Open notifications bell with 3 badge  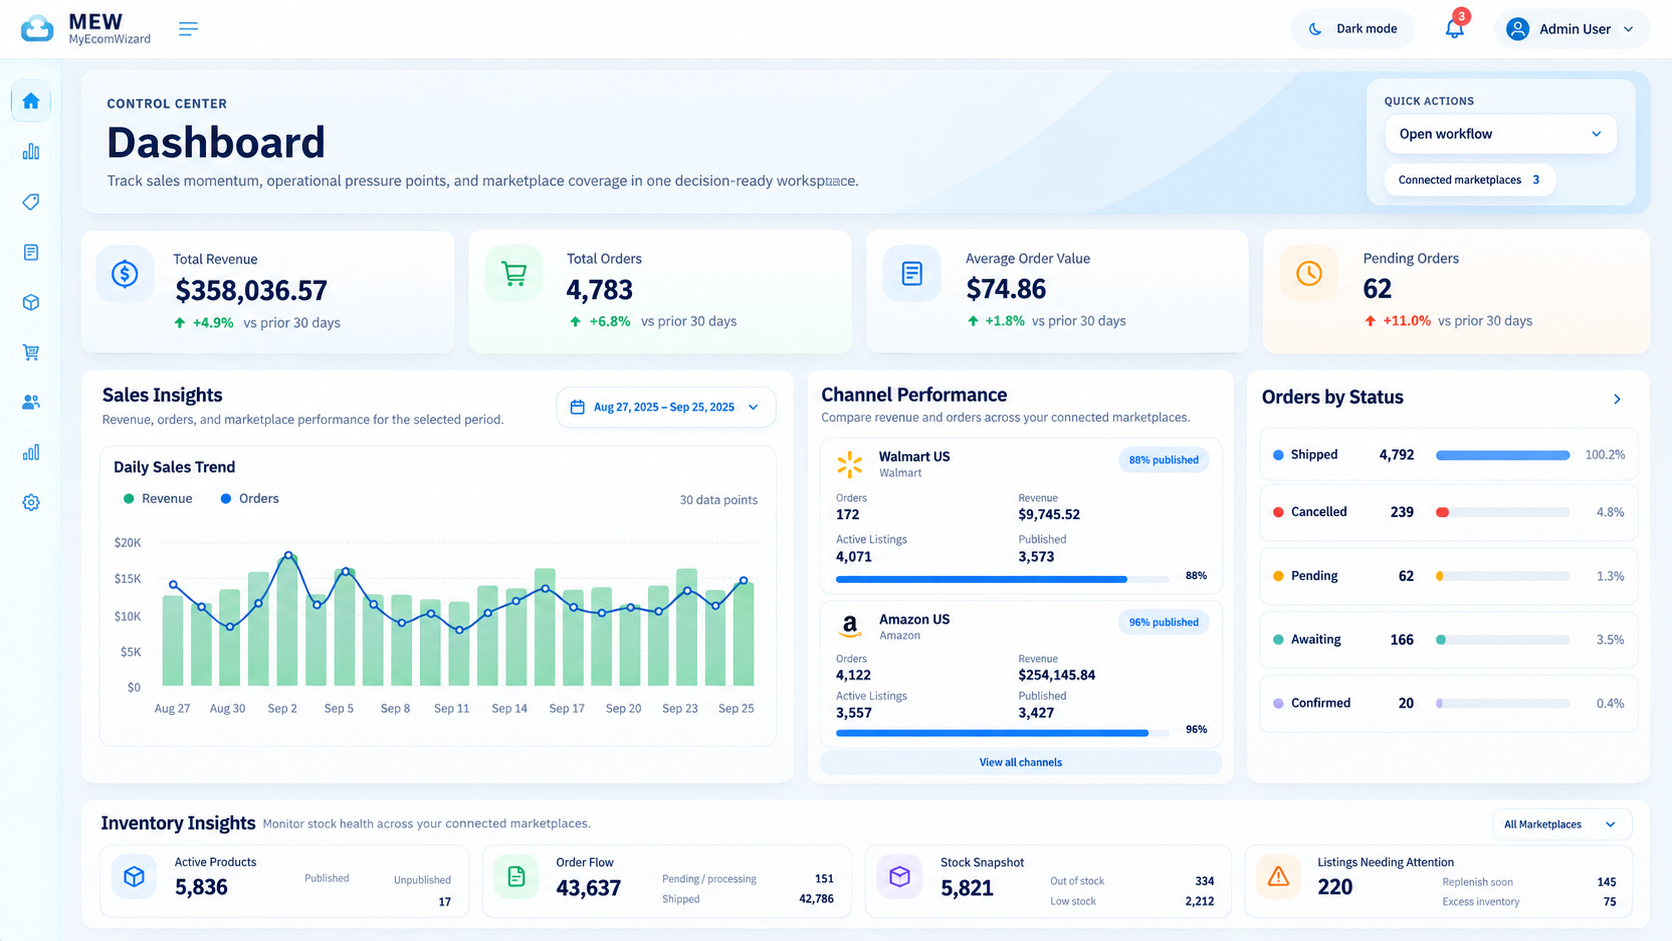click(x=1455, y=28)
